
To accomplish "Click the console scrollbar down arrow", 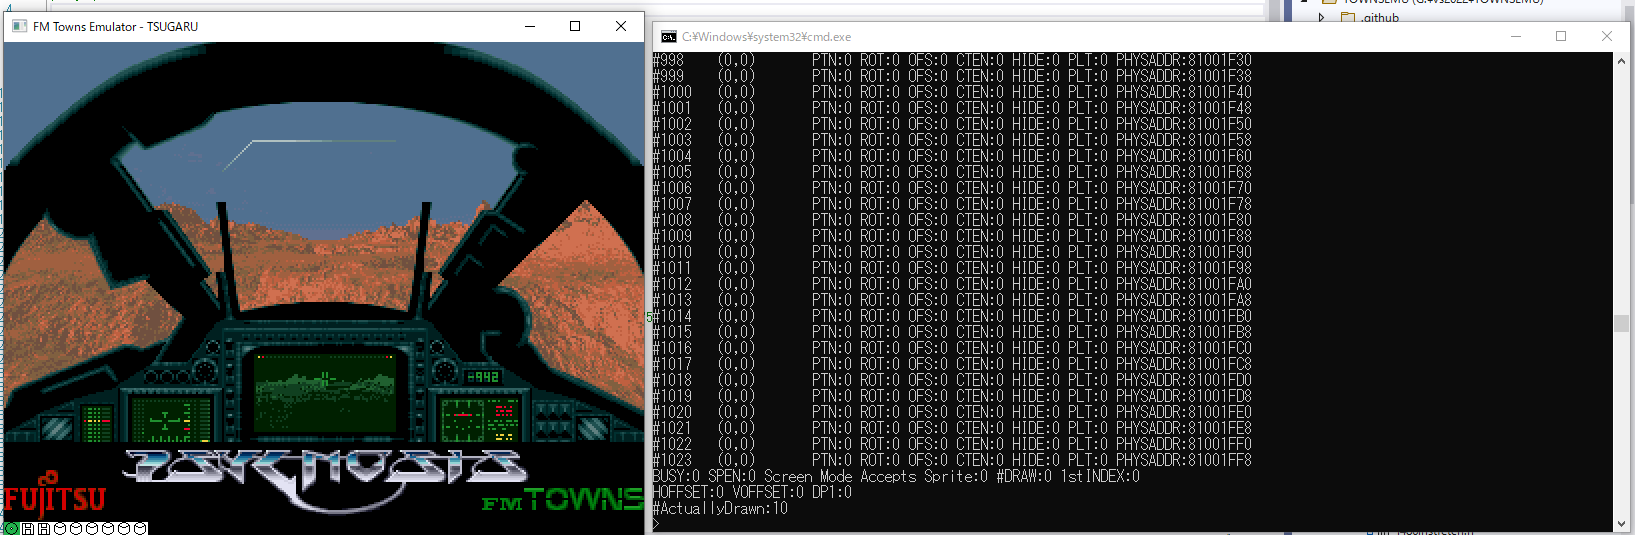I will point(1621,523).
